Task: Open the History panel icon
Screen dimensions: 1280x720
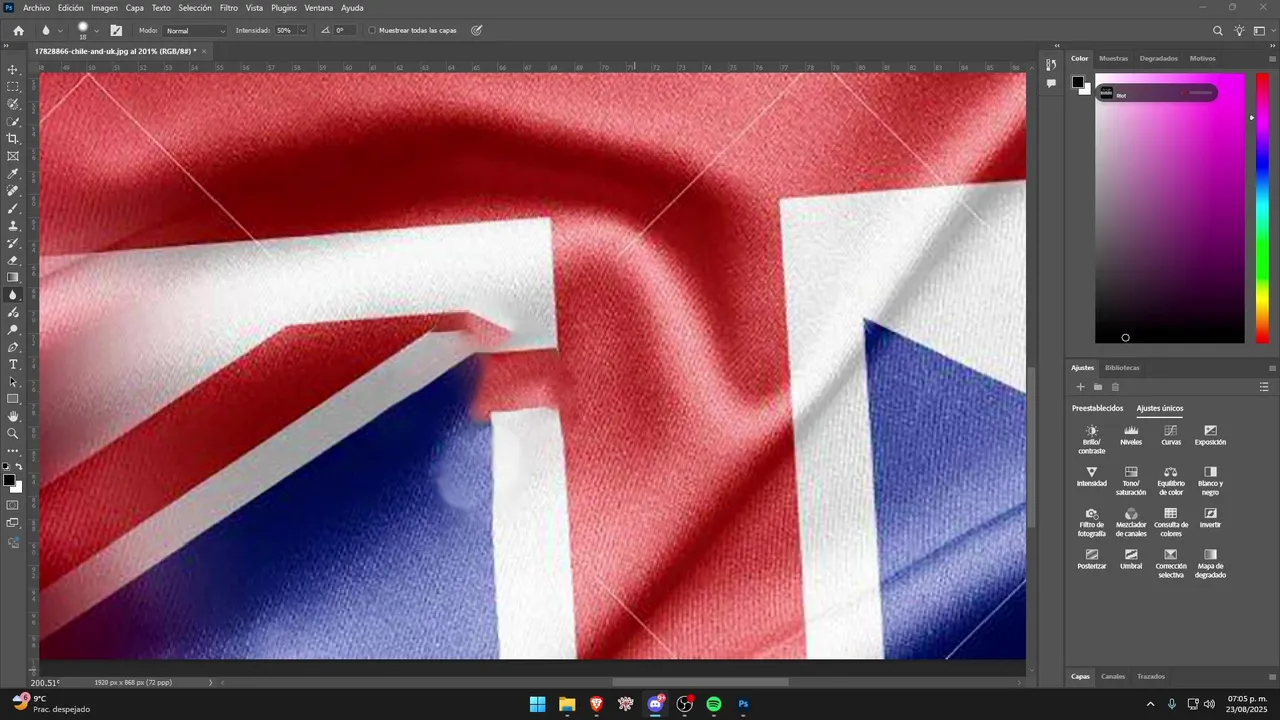Action: (1051, 65)
